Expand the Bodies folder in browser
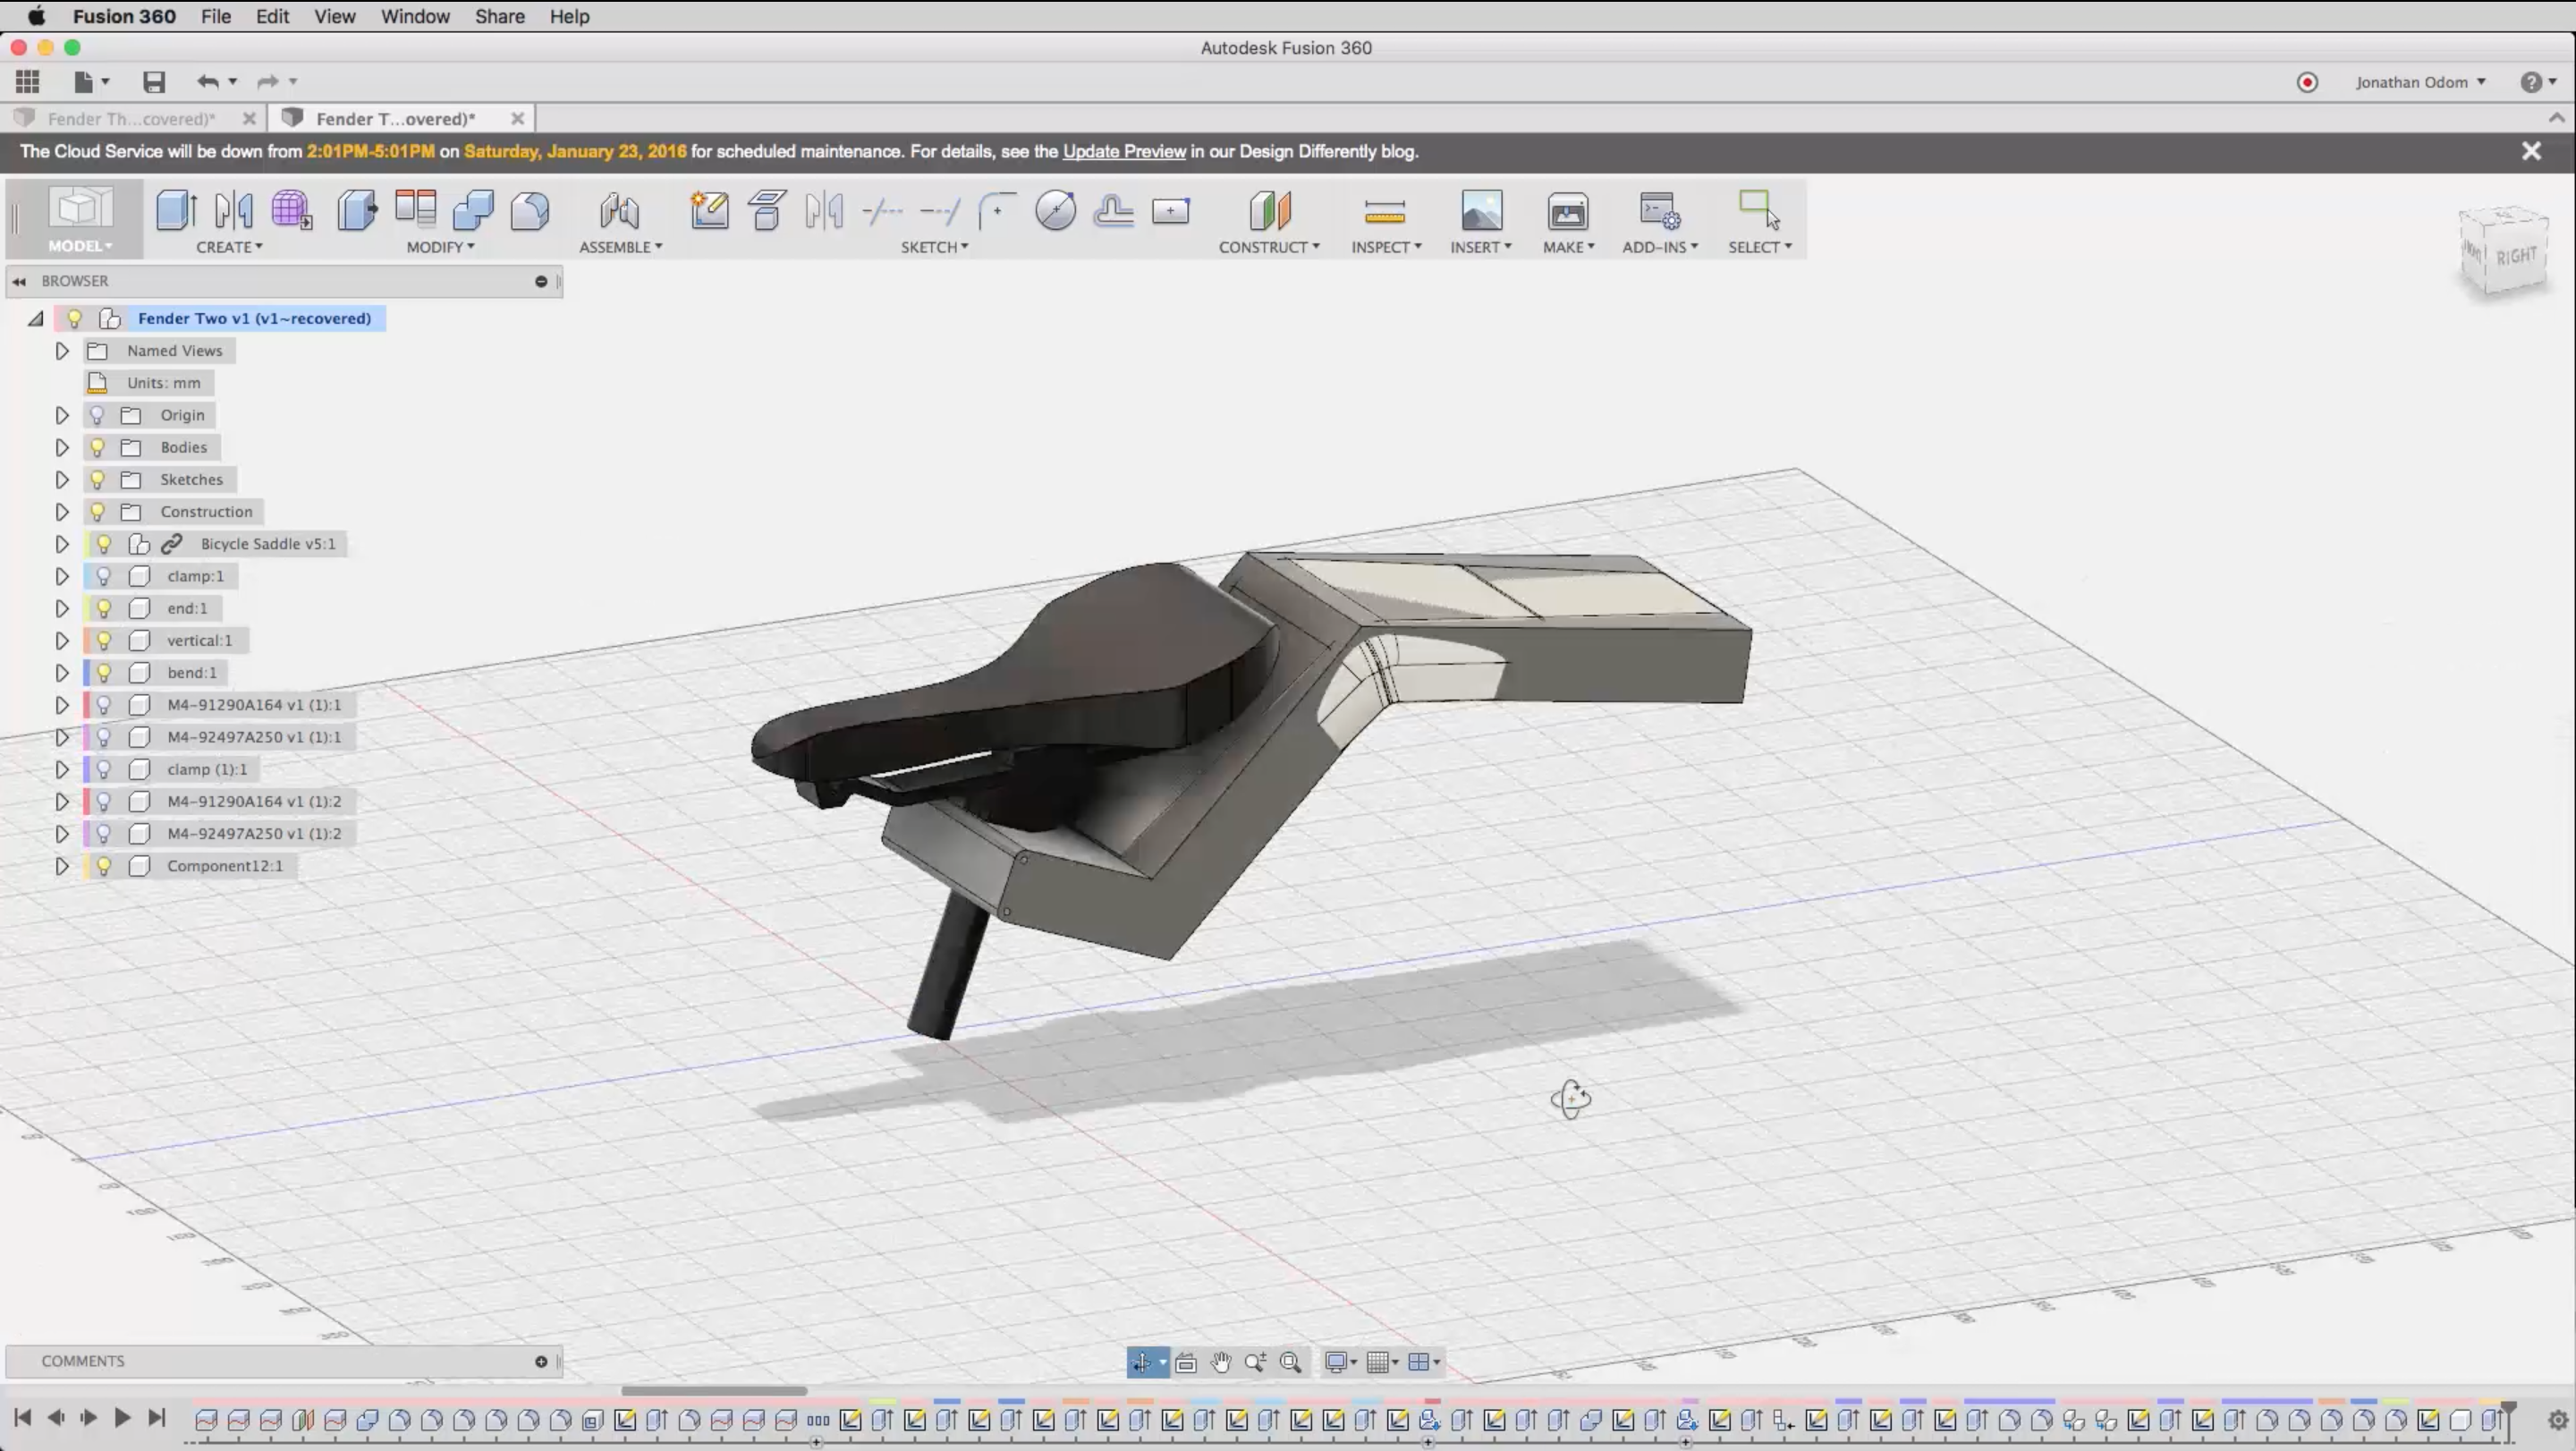Viewport: 2576px width, 1451px height. coord(62,447)
